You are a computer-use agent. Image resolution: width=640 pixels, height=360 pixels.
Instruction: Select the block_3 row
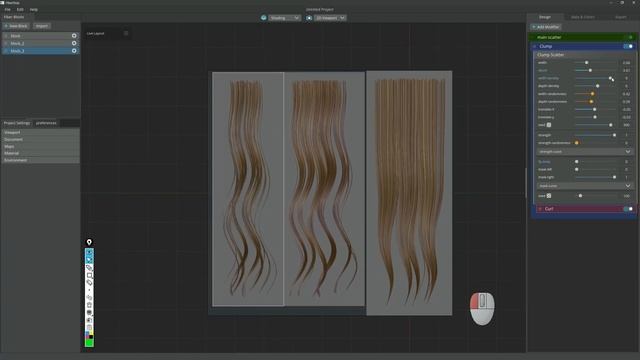40,51
